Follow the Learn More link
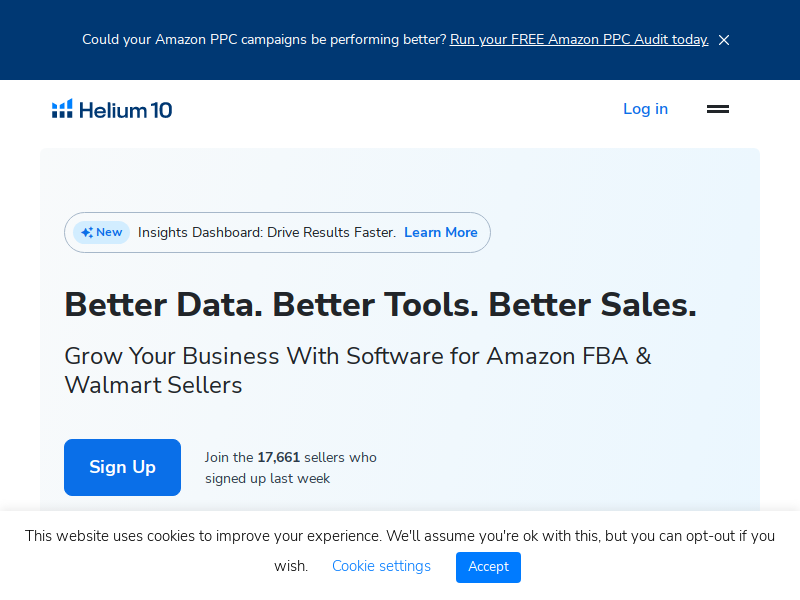800x600 pixels. [441, 233]
